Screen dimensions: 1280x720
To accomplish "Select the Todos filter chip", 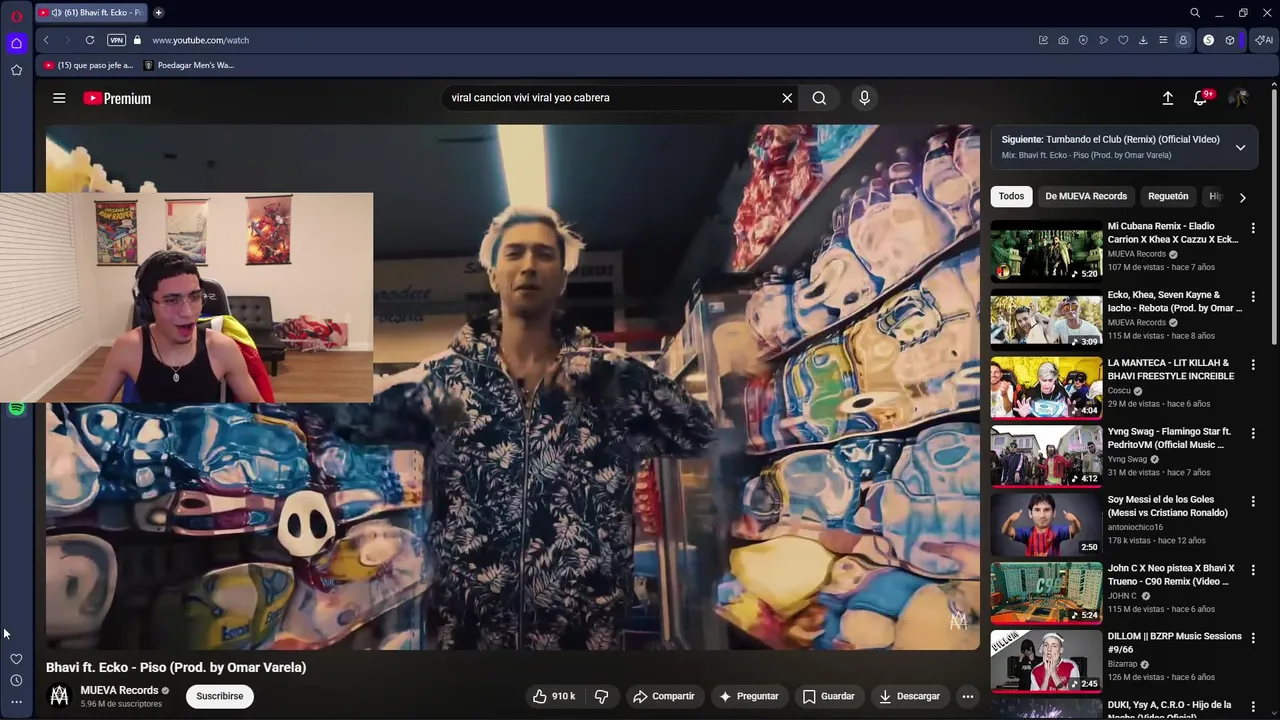I will (1011, 196).
